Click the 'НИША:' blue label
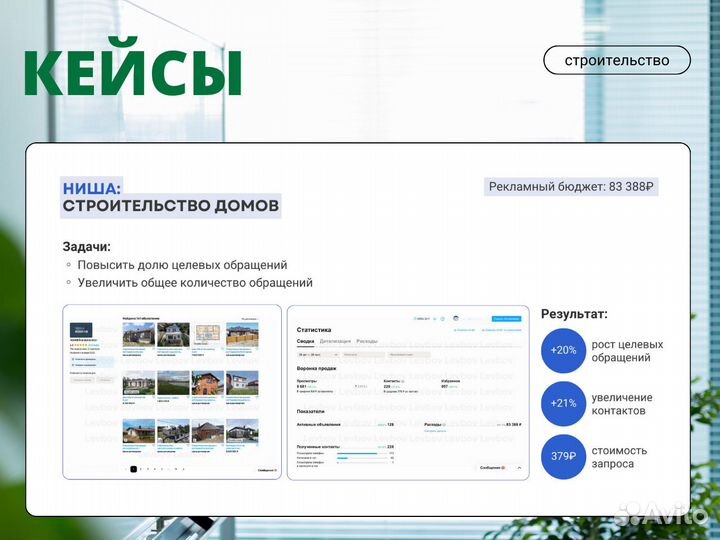Screen dimensions: 720x540 point(91,188)
